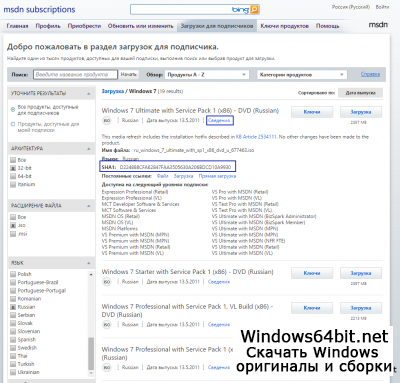Click the ISO icon under Professional VL Build
Image resolution: width=400 pixels, height=383 pixels.
click(107, 324)
